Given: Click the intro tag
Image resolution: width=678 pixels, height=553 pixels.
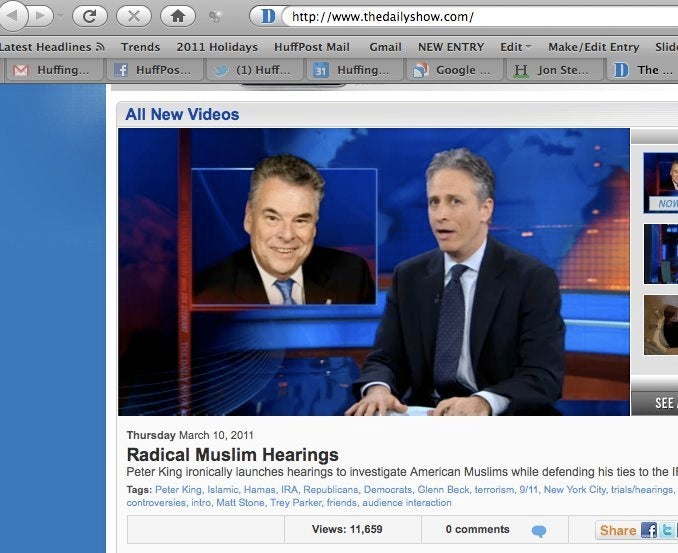Looking at the screenshot, I should (x=201, y=503).
